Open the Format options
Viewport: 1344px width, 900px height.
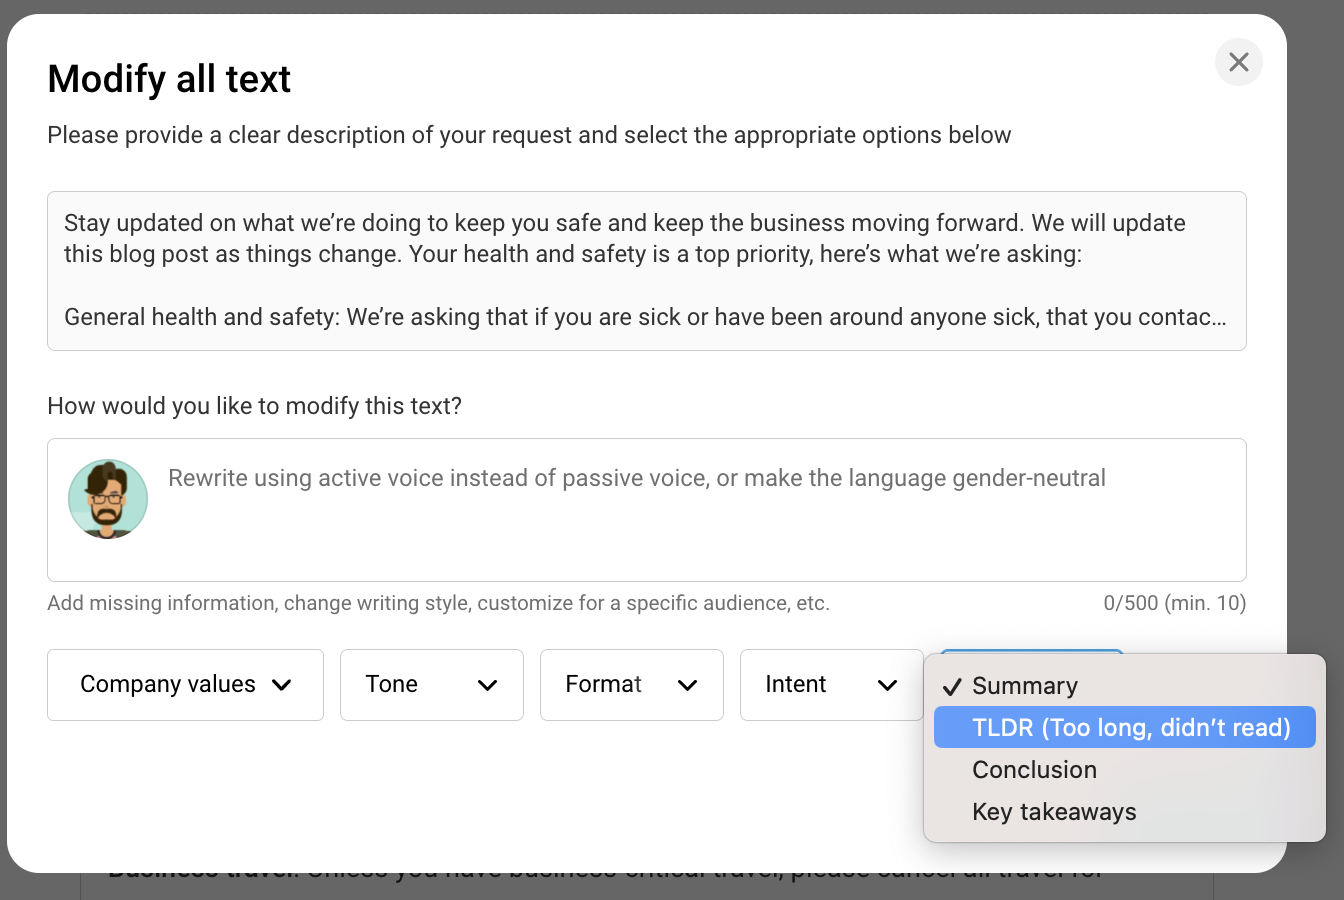631,685
